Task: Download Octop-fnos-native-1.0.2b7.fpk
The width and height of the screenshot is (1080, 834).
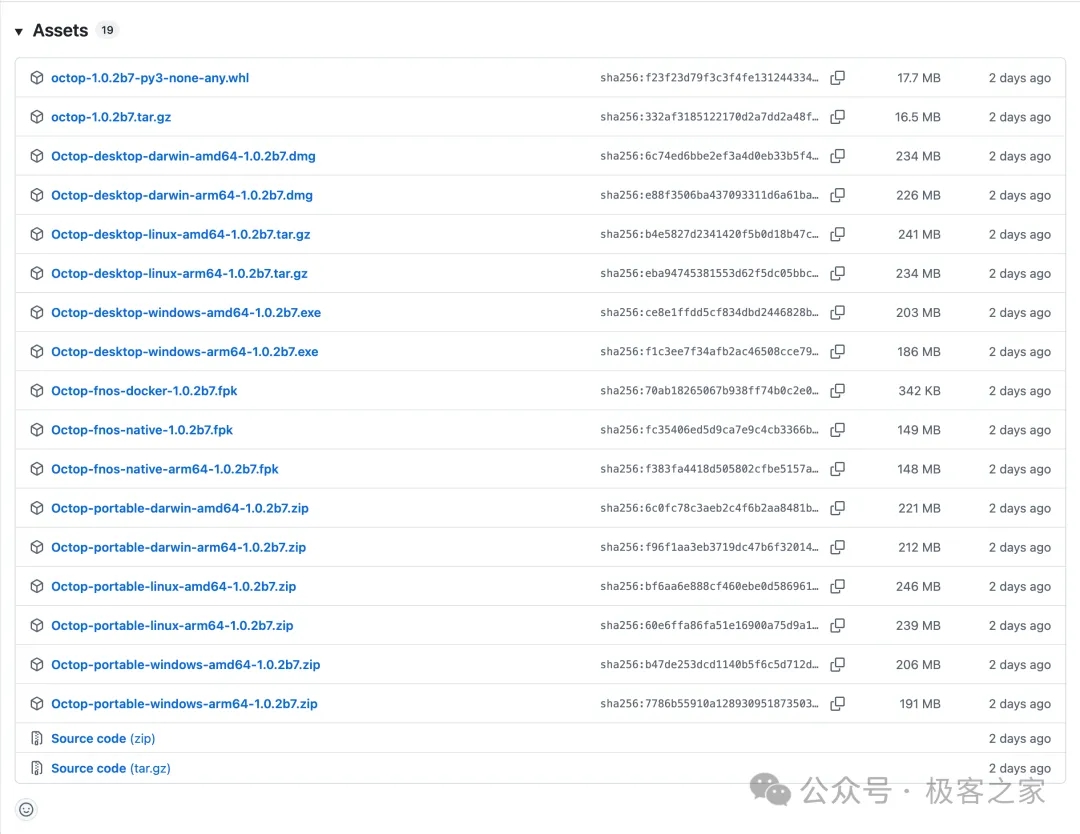Action: pos(142,430)
